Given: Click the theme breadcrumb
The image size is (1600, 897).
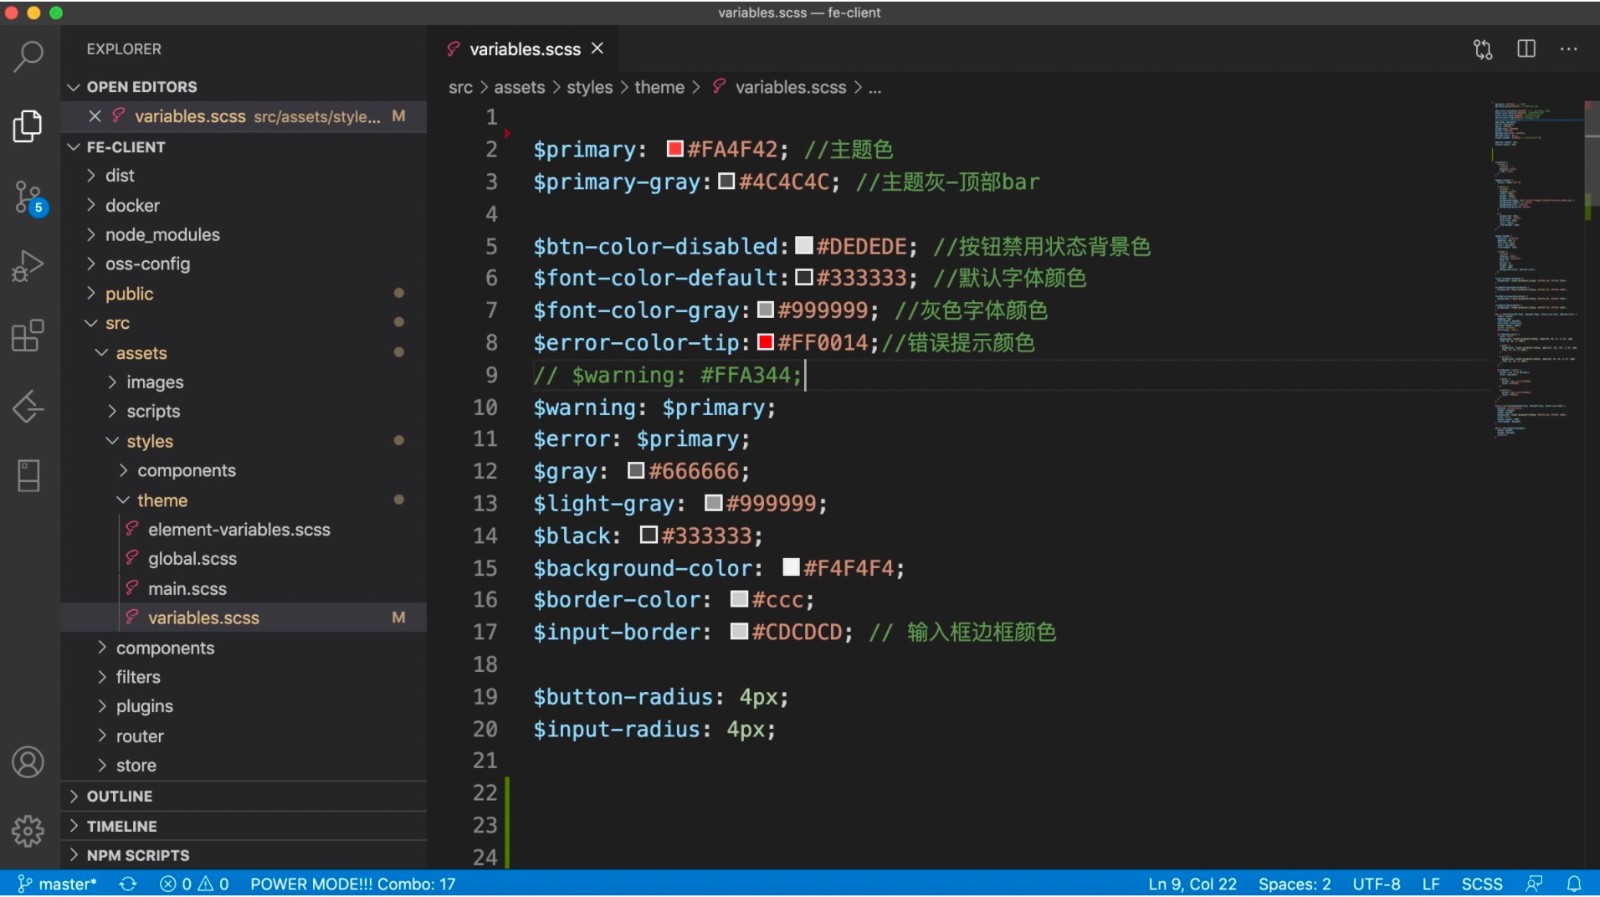Looking at the screenshot, I should click(660, 88).
